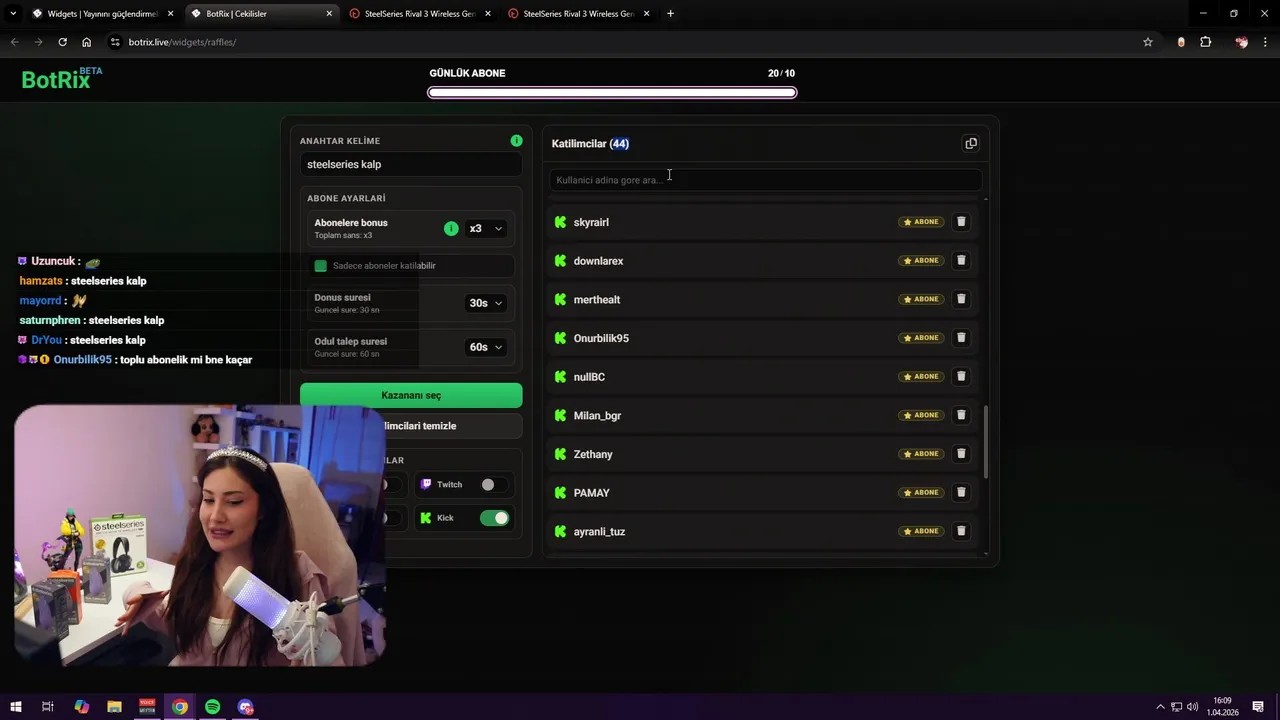Image resolution: width=1280 pixels, height=720 pixels.
Task: Show hidden system tray icons
Action: 1160,707
